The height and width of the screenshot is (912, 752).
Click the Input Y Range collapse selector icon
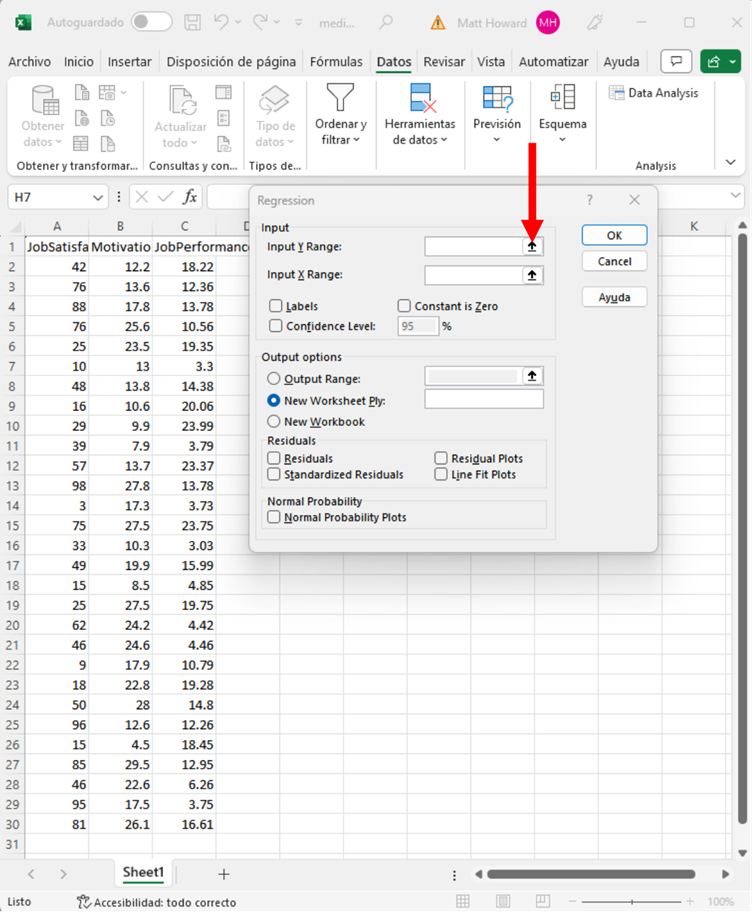pos(533,246)
